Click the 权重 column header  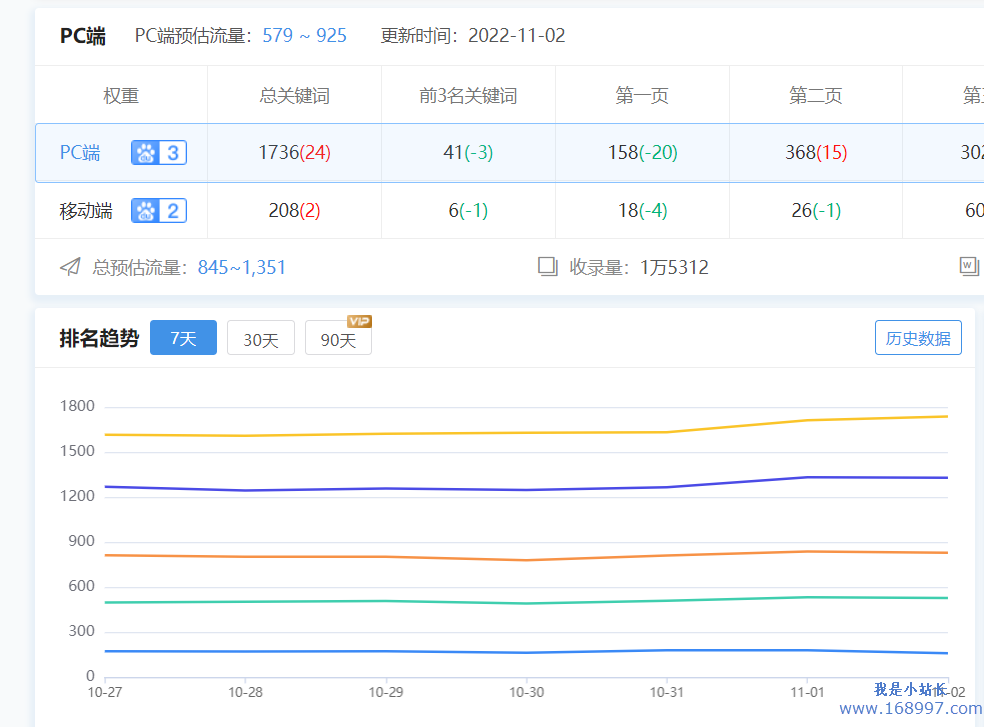(120, 95)
